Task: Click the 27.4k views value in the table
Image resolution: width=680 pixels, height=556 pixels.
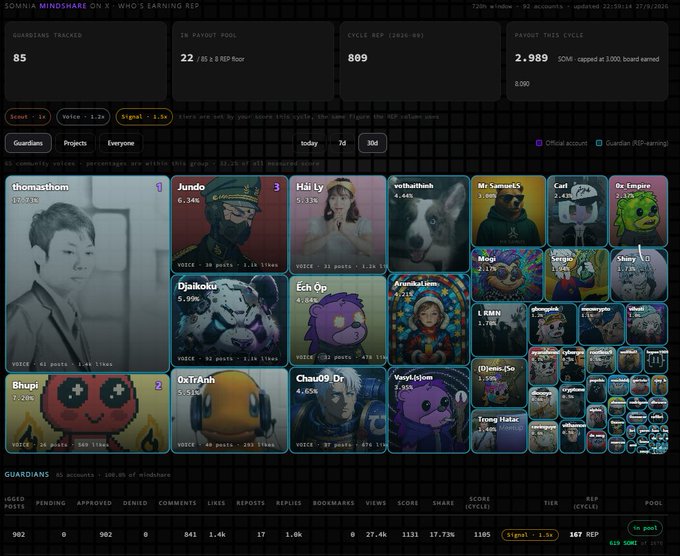Action: (376, 535)
